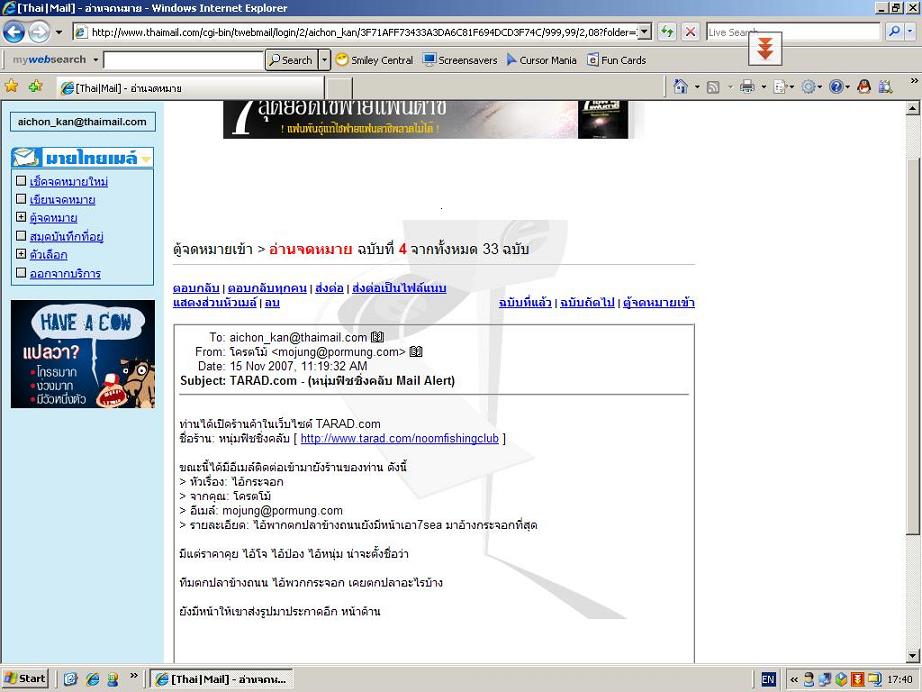Open the RSS feeds icon
The height and width of the screenshot is (692, 922).
(x=713, y=88)
